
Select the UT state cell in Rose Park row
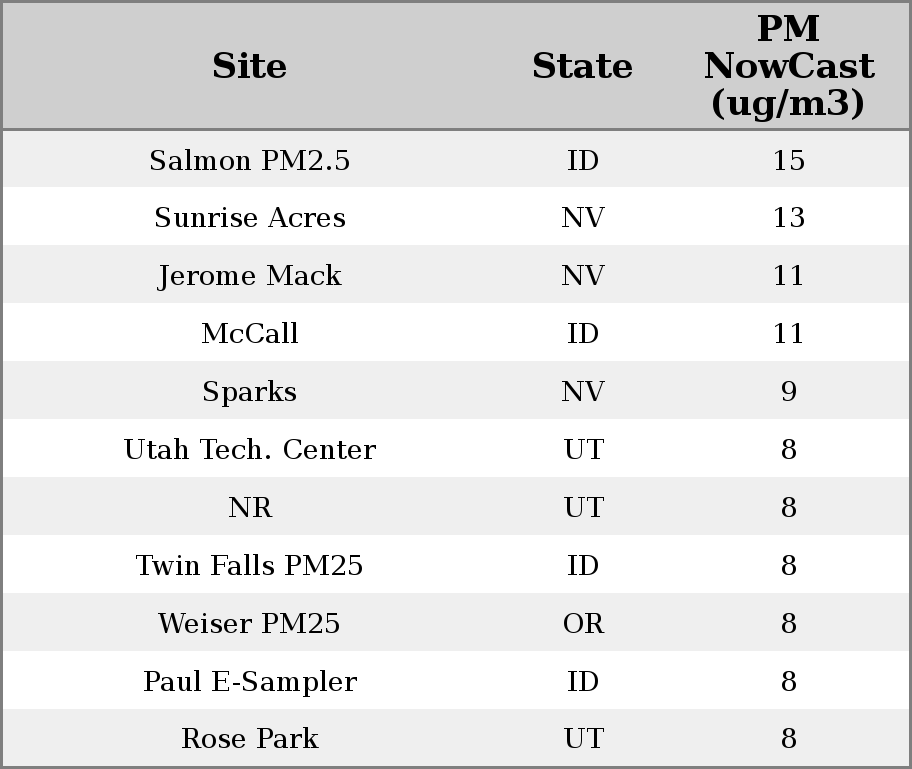(583, 739)
